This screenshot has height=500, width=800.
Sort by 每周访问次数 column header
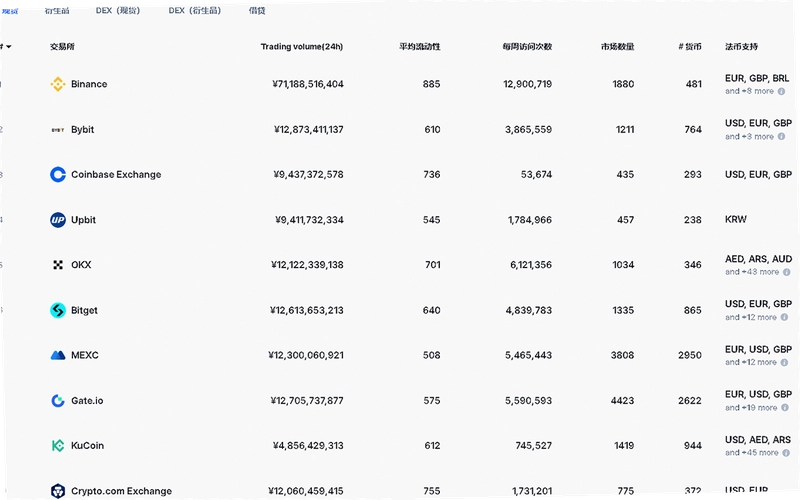(527, 46)
